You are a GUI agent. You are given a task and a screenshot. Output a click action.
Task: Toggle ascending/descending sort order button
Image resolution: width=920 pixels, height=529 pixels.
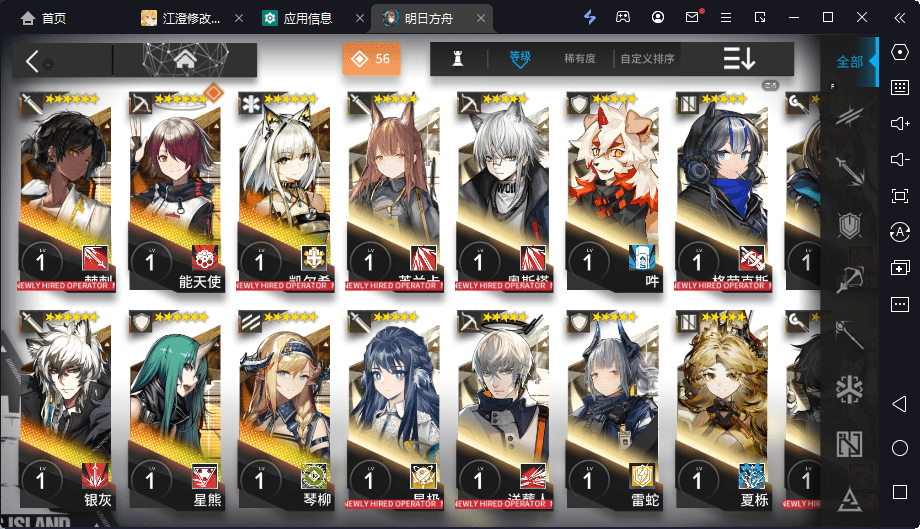pyautogui.click(x=739, y=59)
